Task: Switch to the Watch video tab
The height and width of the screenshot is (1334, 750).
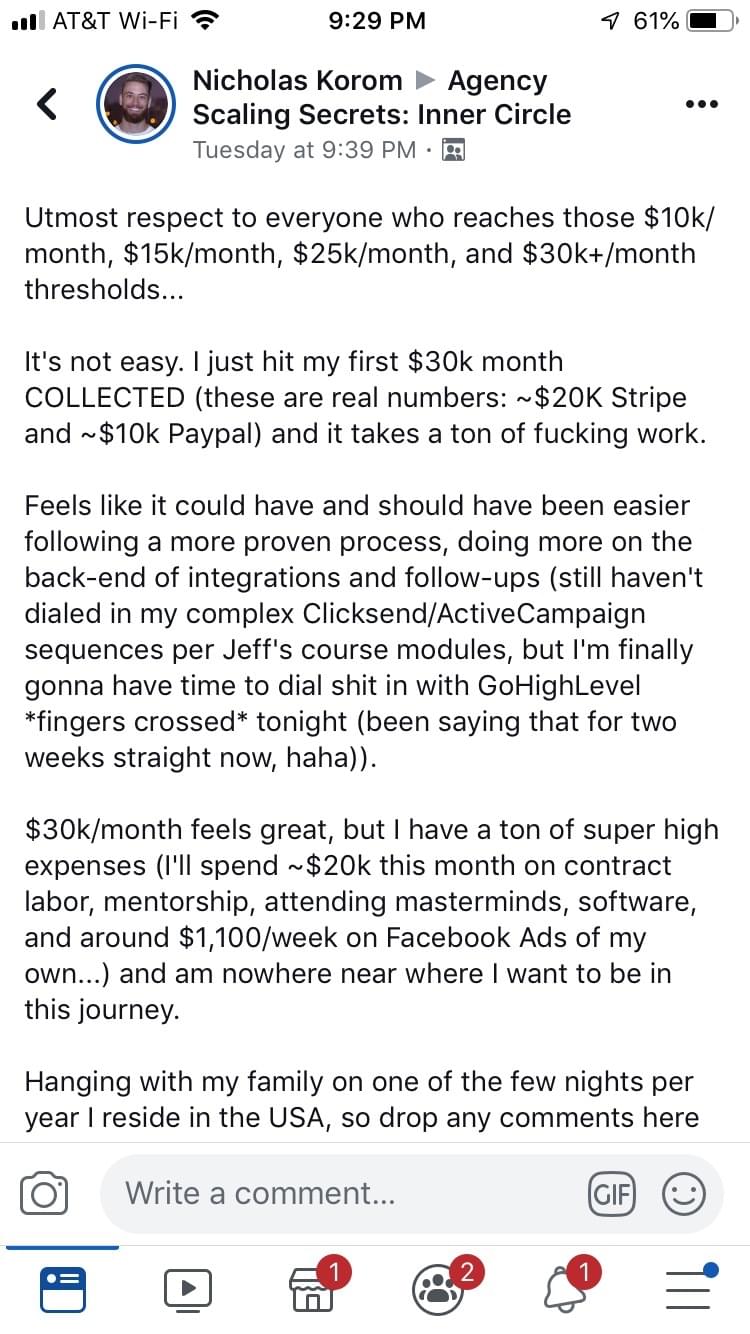Action: [x=188, y=1289]
